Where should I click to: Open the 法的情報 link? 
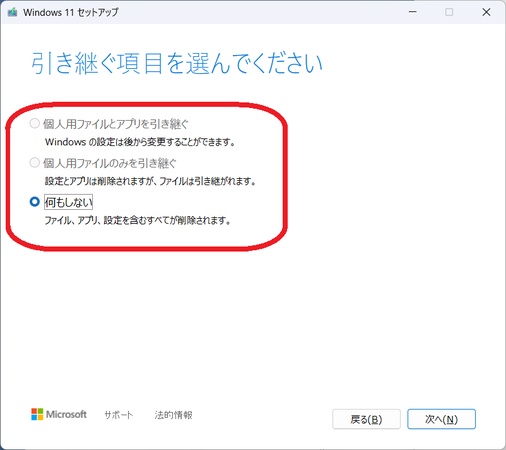click(x=173, y=415)
